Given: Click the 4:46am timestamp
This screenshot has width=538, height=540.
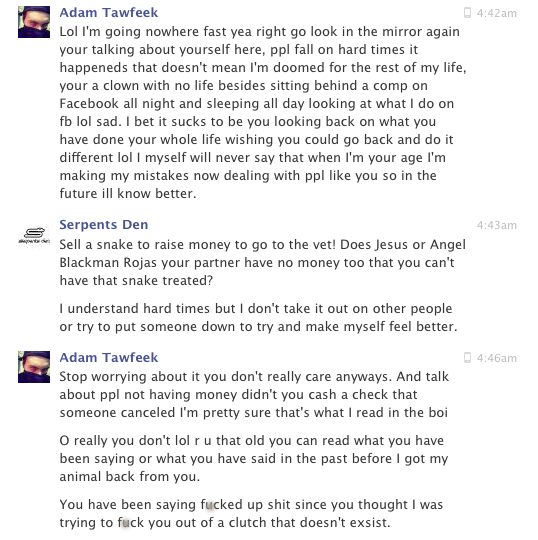Looking at the screenshot, I should [x=497, y=358].
